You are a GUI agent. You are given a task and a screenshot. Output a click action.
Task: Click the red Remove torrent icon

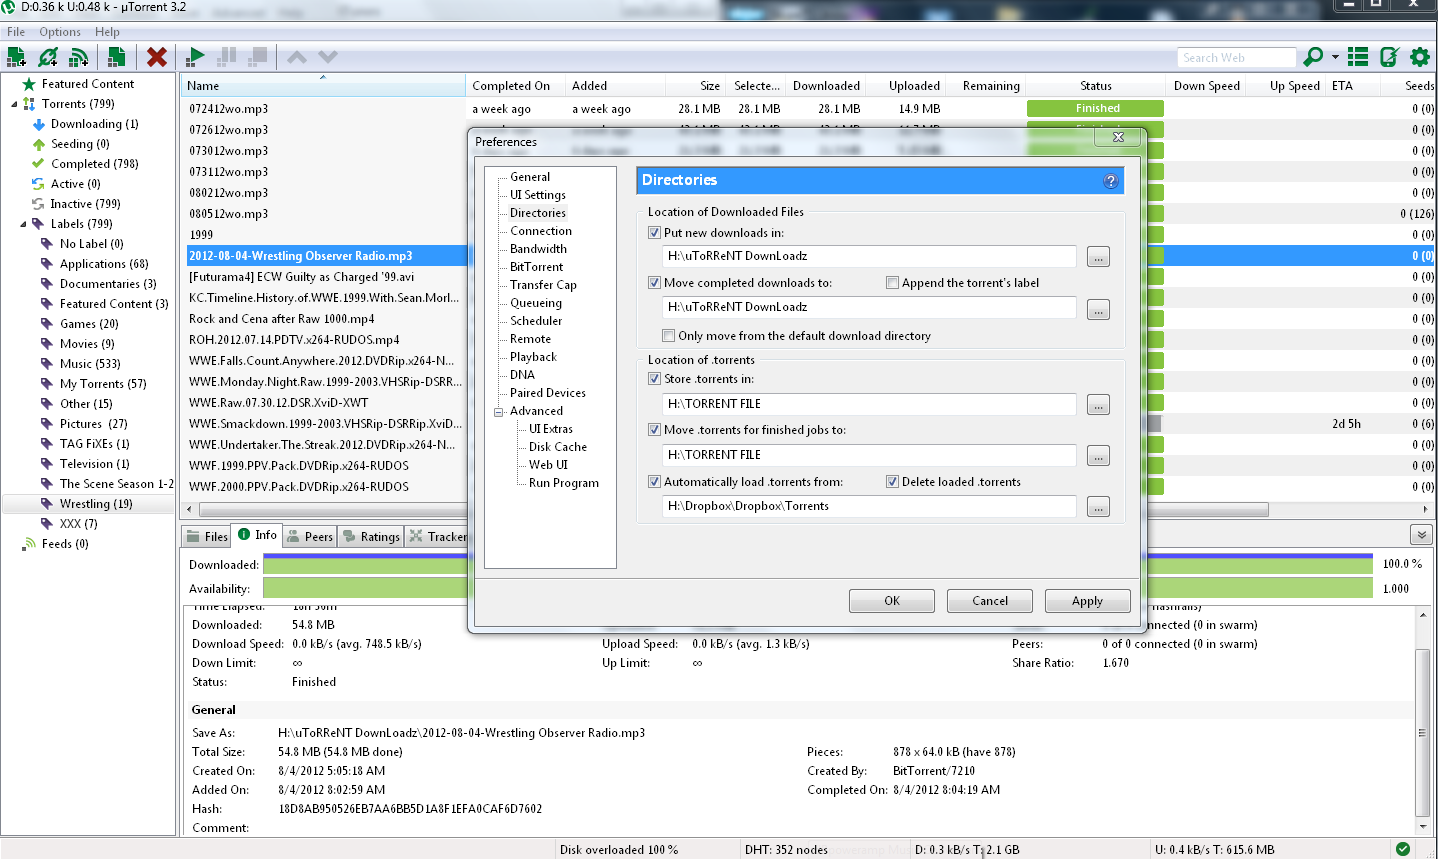point(156,57)
